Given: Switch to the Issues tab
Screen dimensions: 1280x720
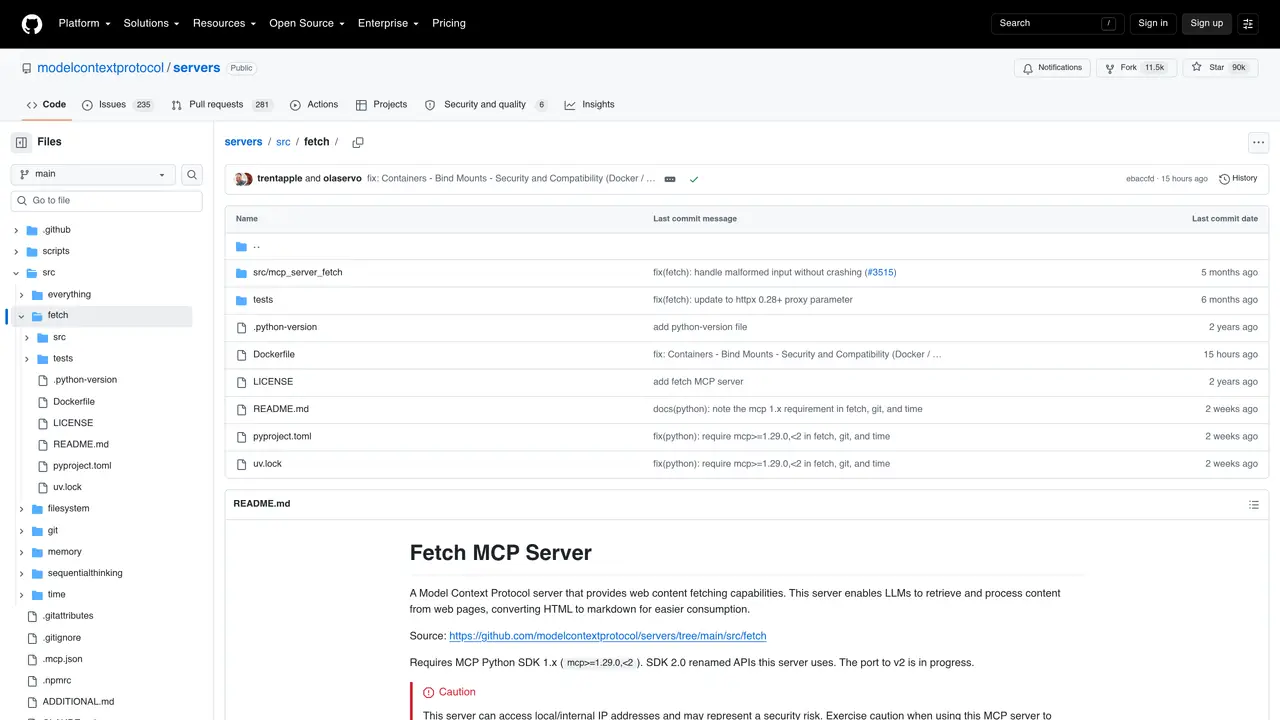Looking at the screenshot, I should coord(118,105).
